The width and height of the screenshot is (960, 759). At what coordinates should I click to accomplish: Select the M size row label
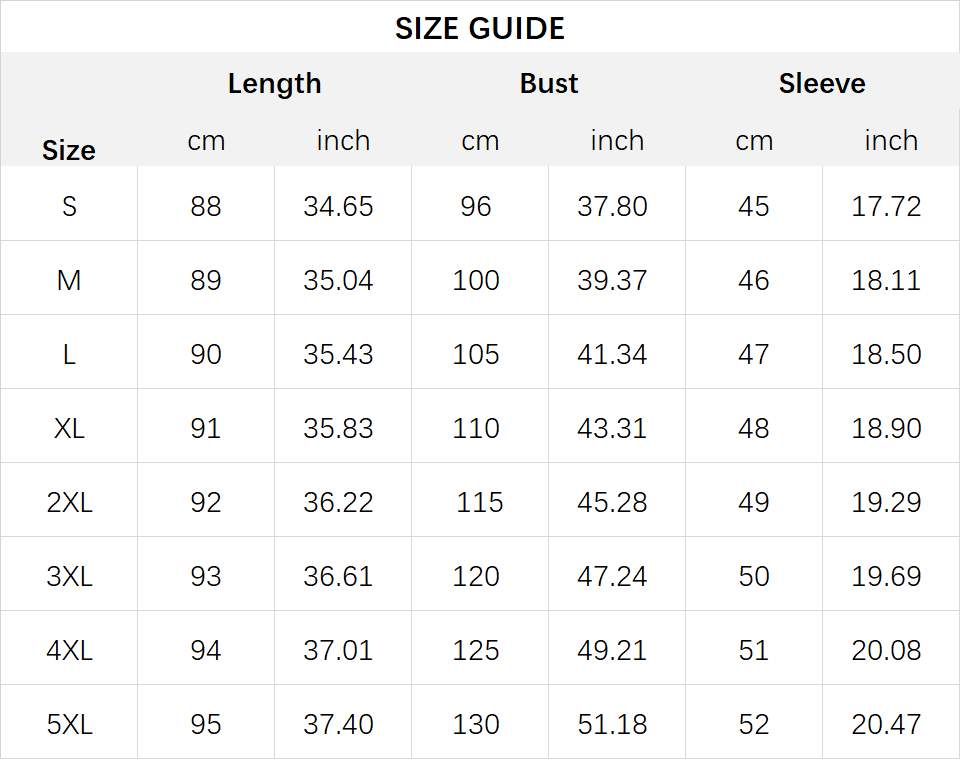pyautogui.click(x=69, y=281)
